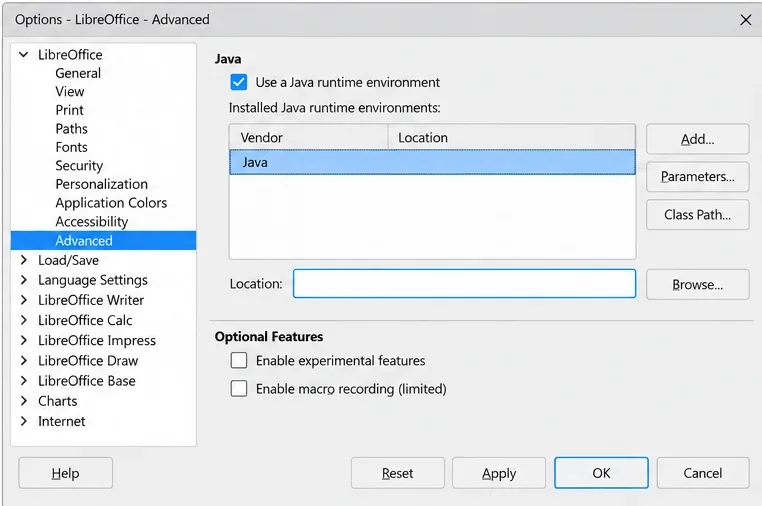
Task: Click the Internet label in tree
Action: click(62, 421)
